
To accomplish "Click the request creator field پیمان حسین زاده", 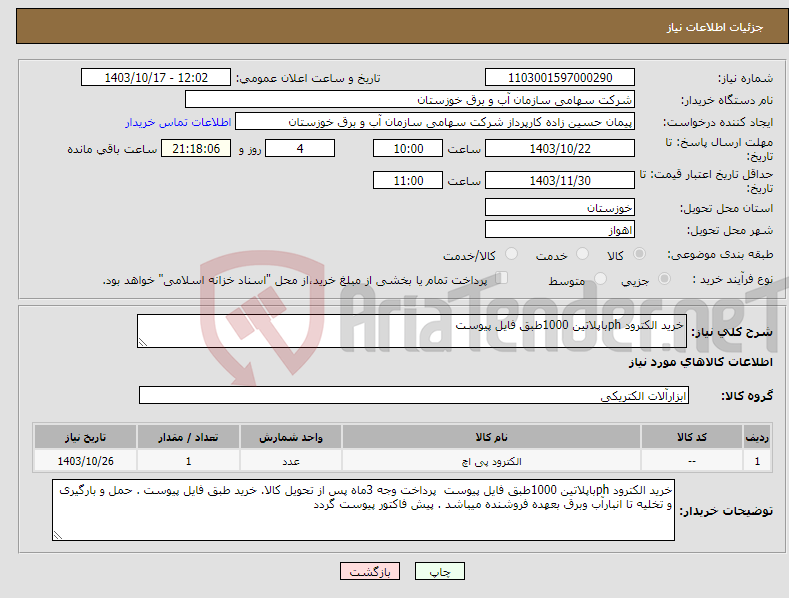I will click(x=435, y=122).
